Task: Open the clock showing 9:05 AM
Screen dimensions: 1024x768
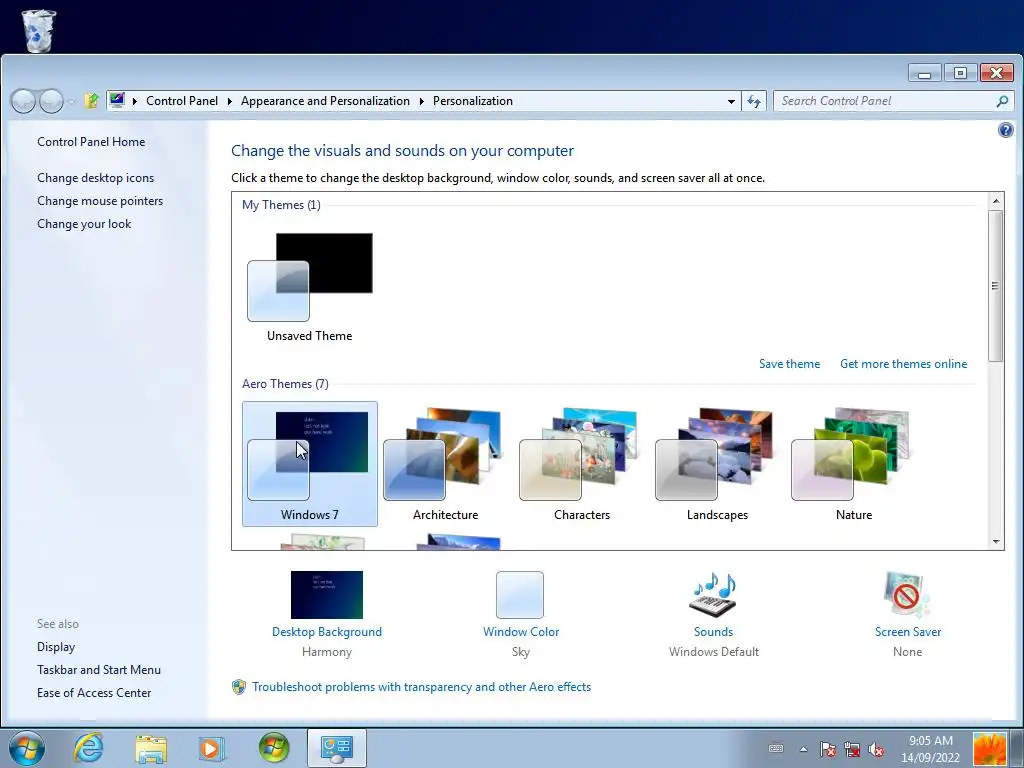Action: (931, 749)
